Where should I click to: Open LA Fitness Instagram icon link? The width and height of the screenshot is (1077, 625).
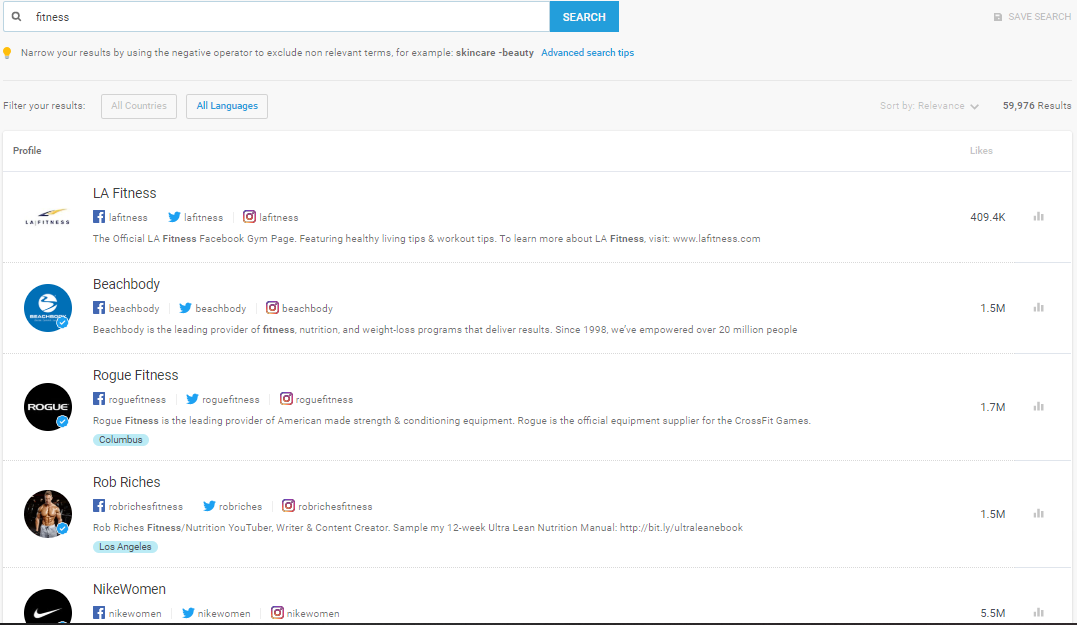click(249, 216)
